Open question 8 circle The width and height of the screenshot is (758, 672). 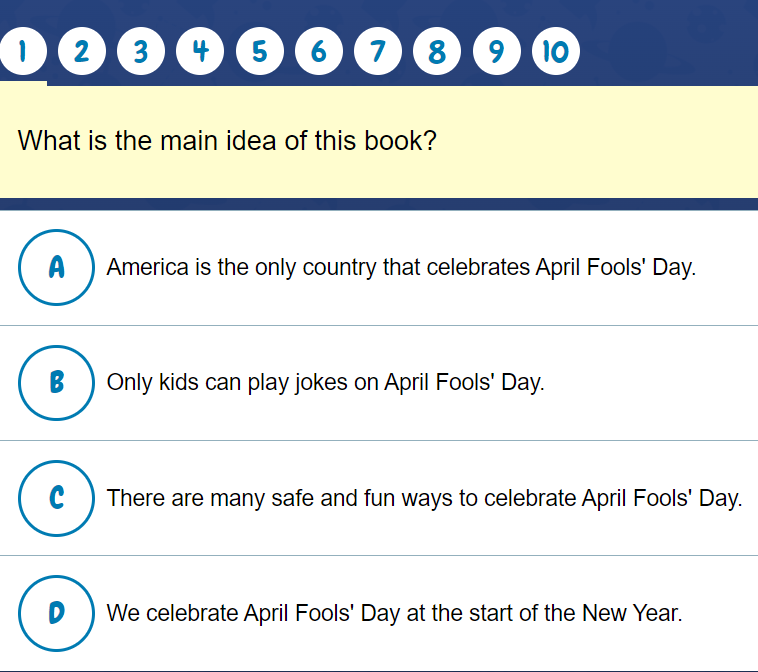tap(437, 51)
